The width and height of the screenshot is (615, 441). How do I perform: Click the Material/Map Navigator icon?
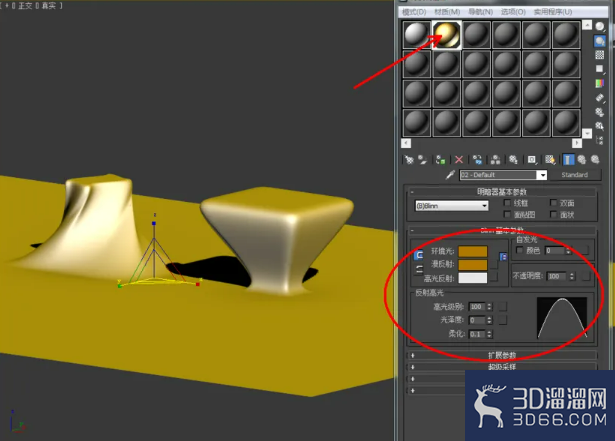[x=600, y=140]
